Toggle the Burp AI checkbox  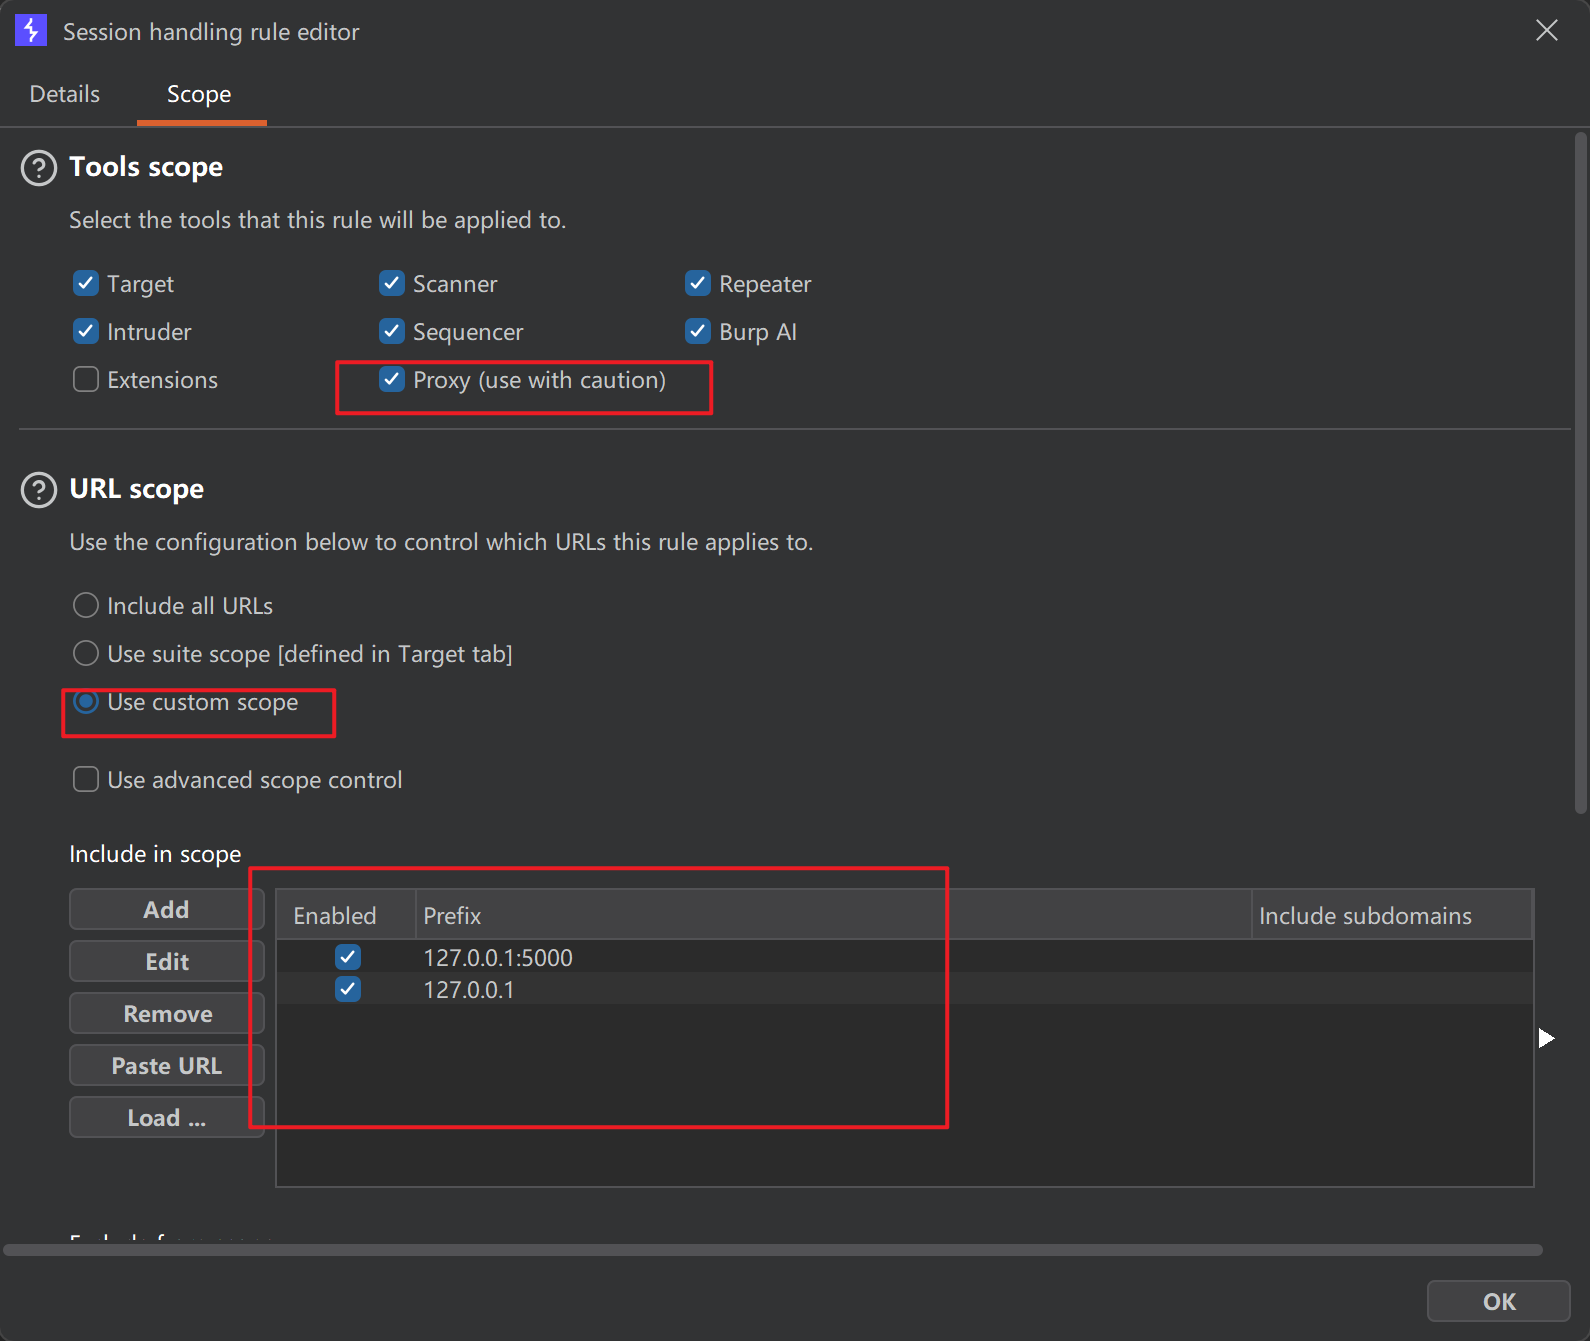click(x=698, y=331)
